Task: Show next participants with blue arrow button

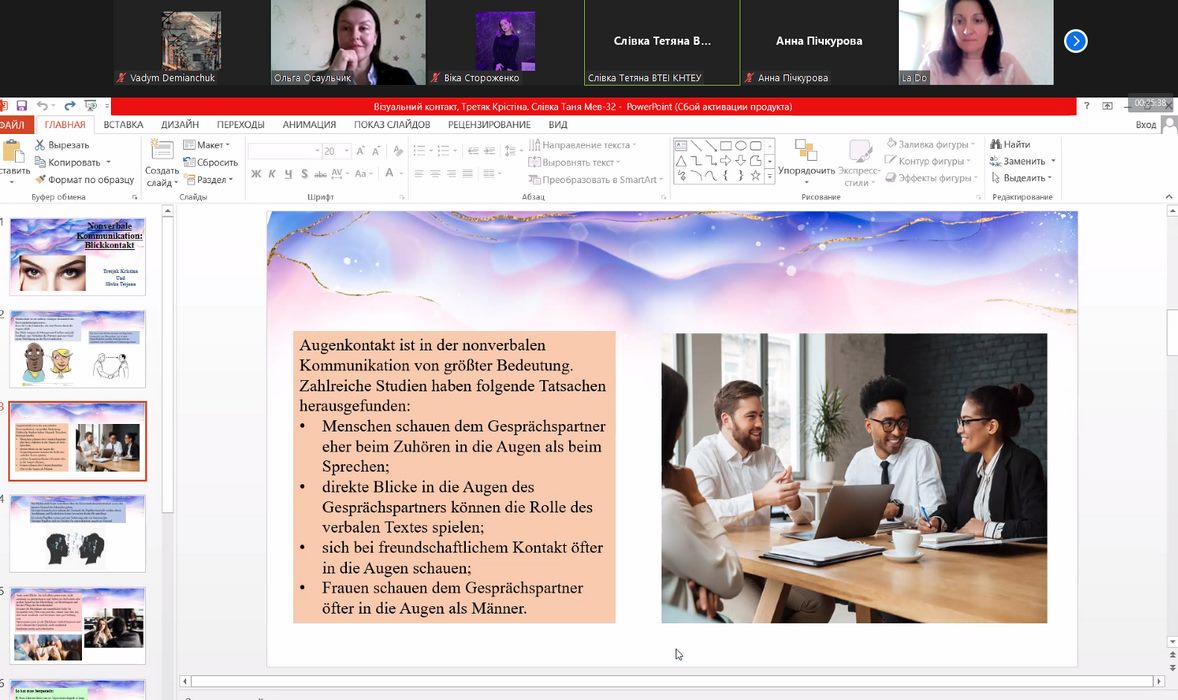Action: (x=1075, y=41)
